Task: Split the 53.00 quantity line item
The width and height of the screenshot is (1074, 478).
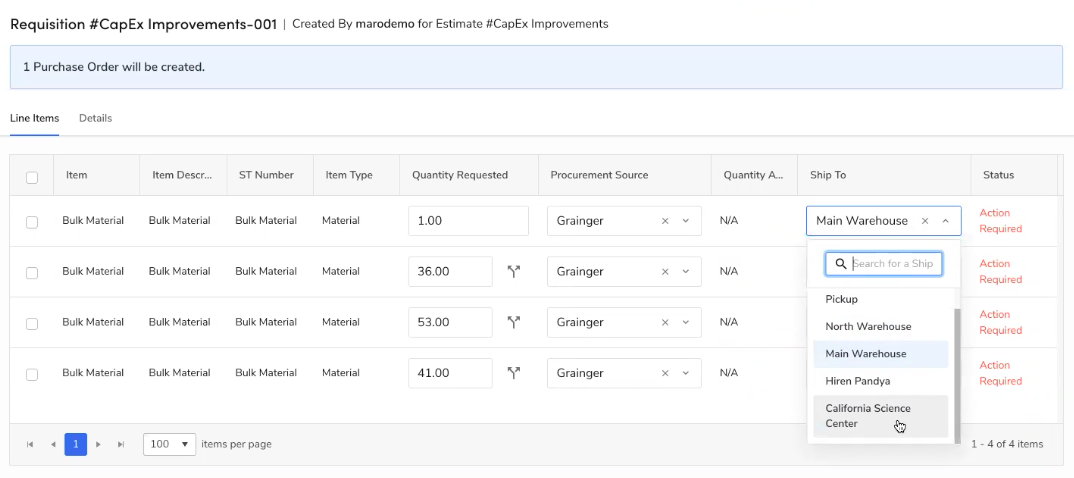Action: 514,322
